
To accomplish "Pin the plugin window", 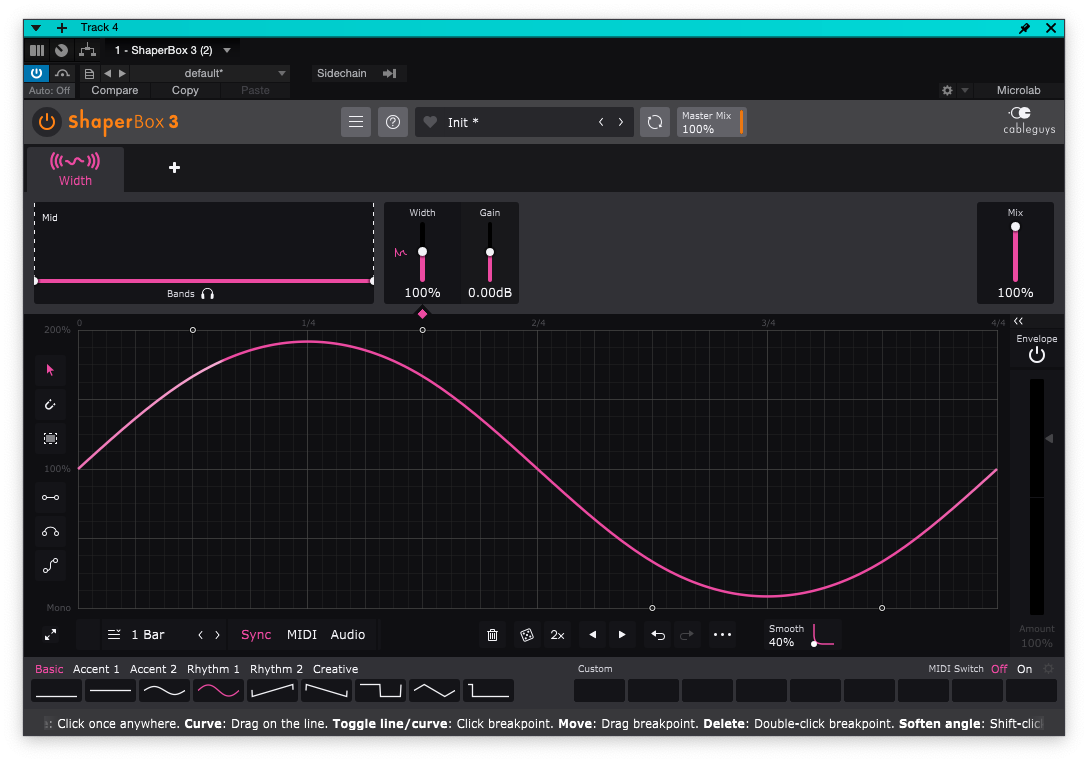I will (1024, 28).
